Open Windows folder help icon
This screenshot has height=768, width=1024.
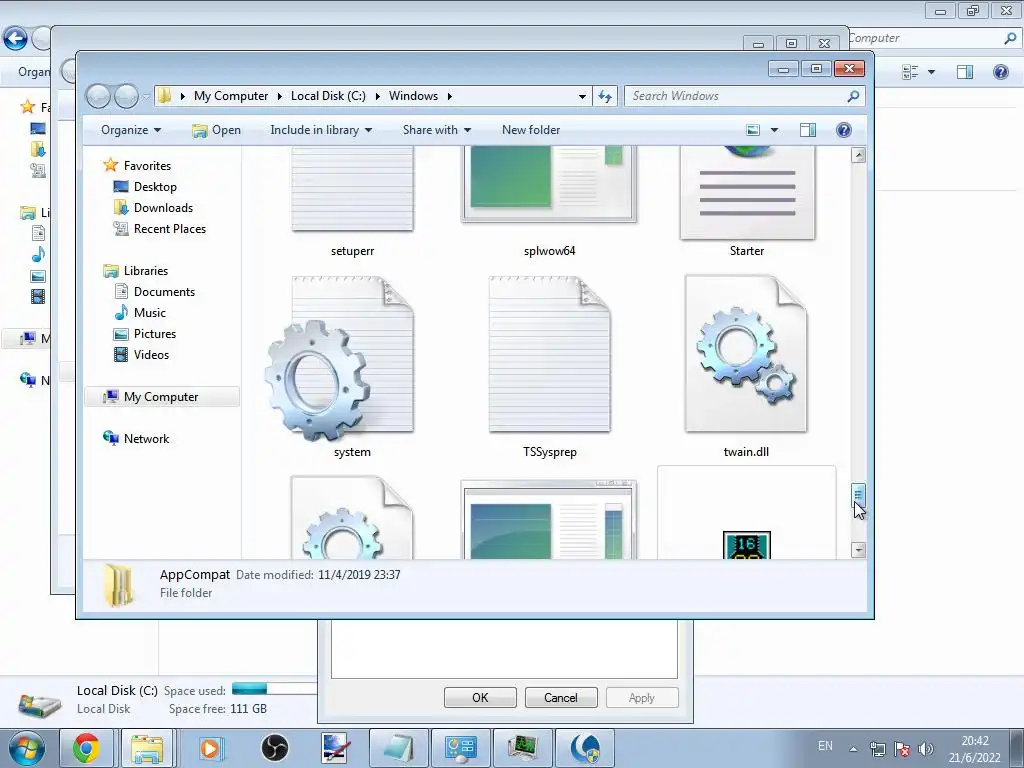(844, 130)
